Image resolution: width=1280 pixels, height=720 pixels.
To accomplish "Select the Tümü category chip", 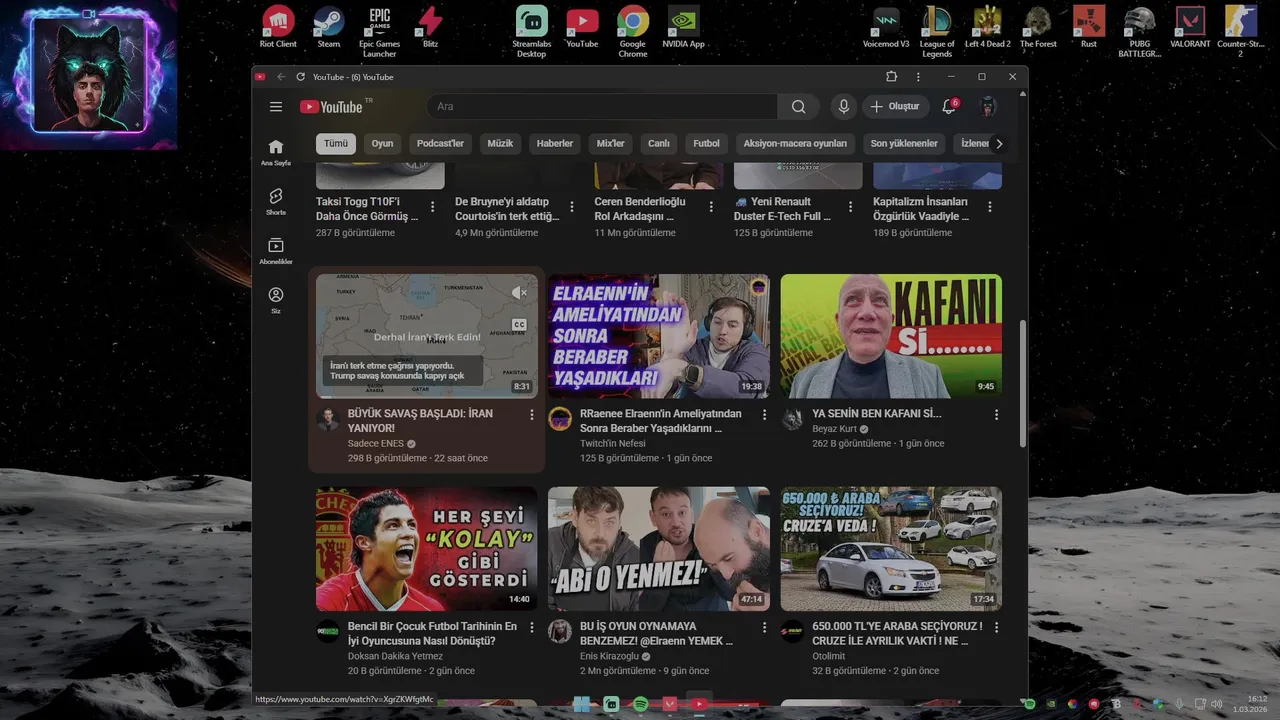I will (x=336, y=143).
